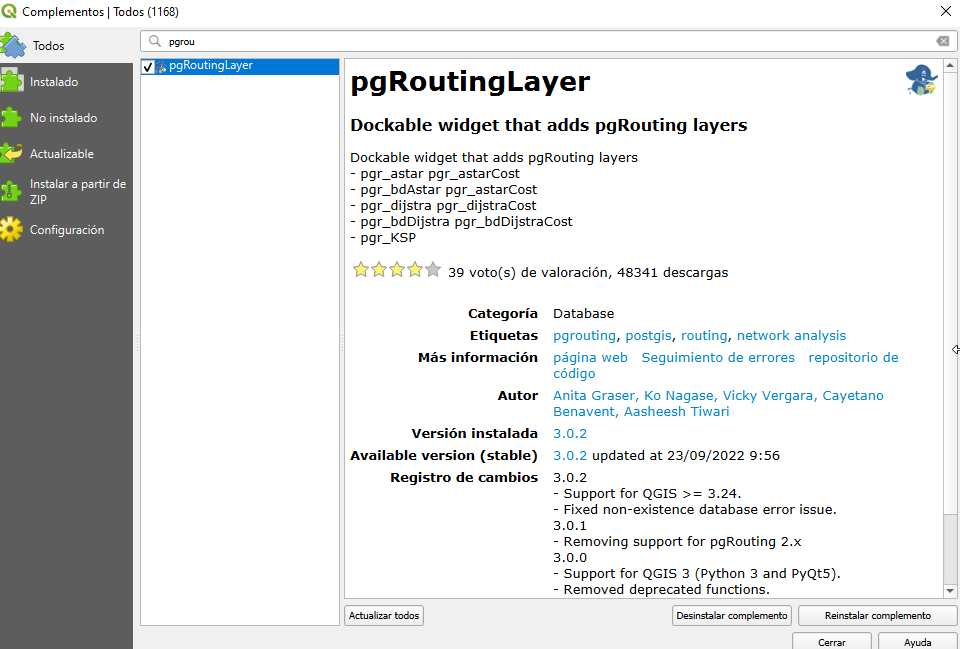Open the página web link
This screenshot has height=649, width=960.
[x=590, y=358]
